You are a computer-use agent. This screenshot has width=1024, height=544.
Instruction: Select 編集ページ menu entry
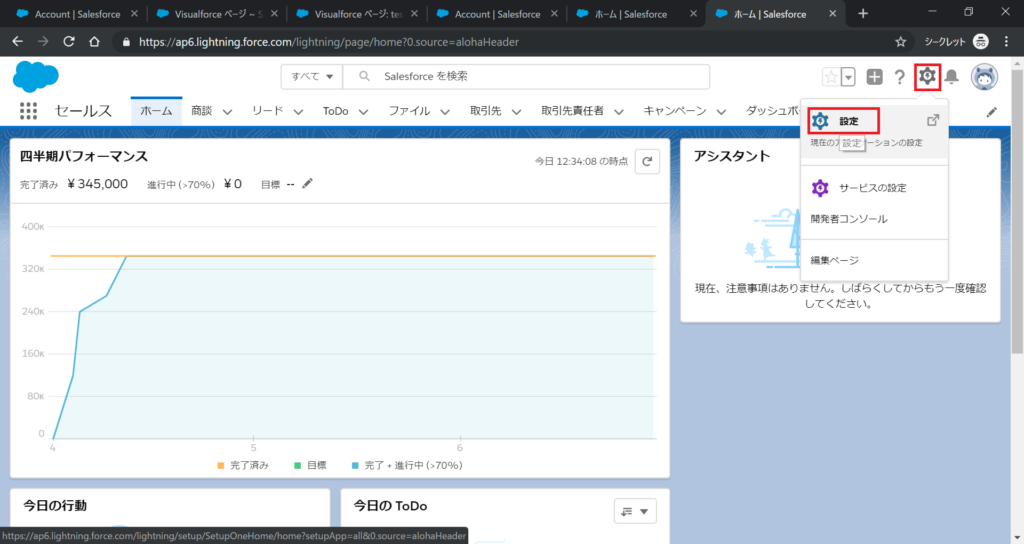click(x=834, y=260)
